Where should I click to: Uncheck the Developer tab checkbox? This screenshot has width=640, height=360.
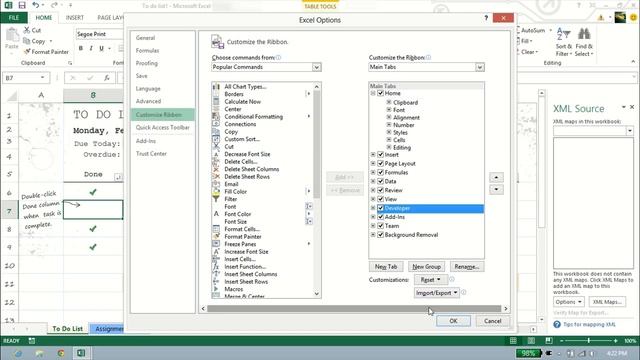[x=380, y=208]
